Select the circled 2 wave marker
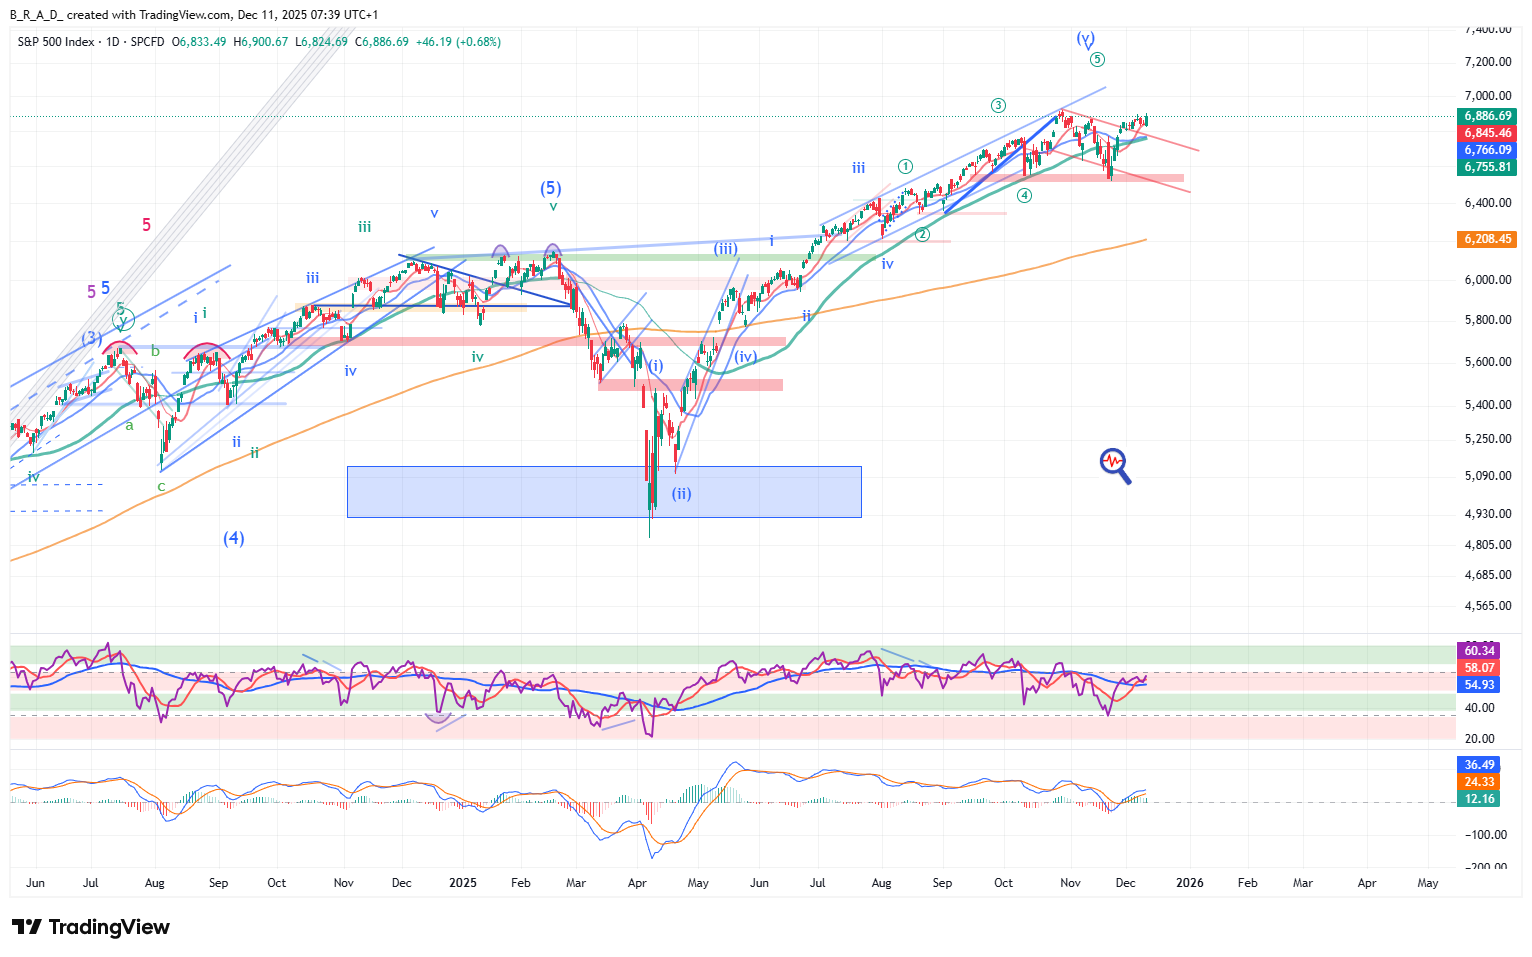The height and width of the screenshot is (957, 1532). tap(922, 234)
